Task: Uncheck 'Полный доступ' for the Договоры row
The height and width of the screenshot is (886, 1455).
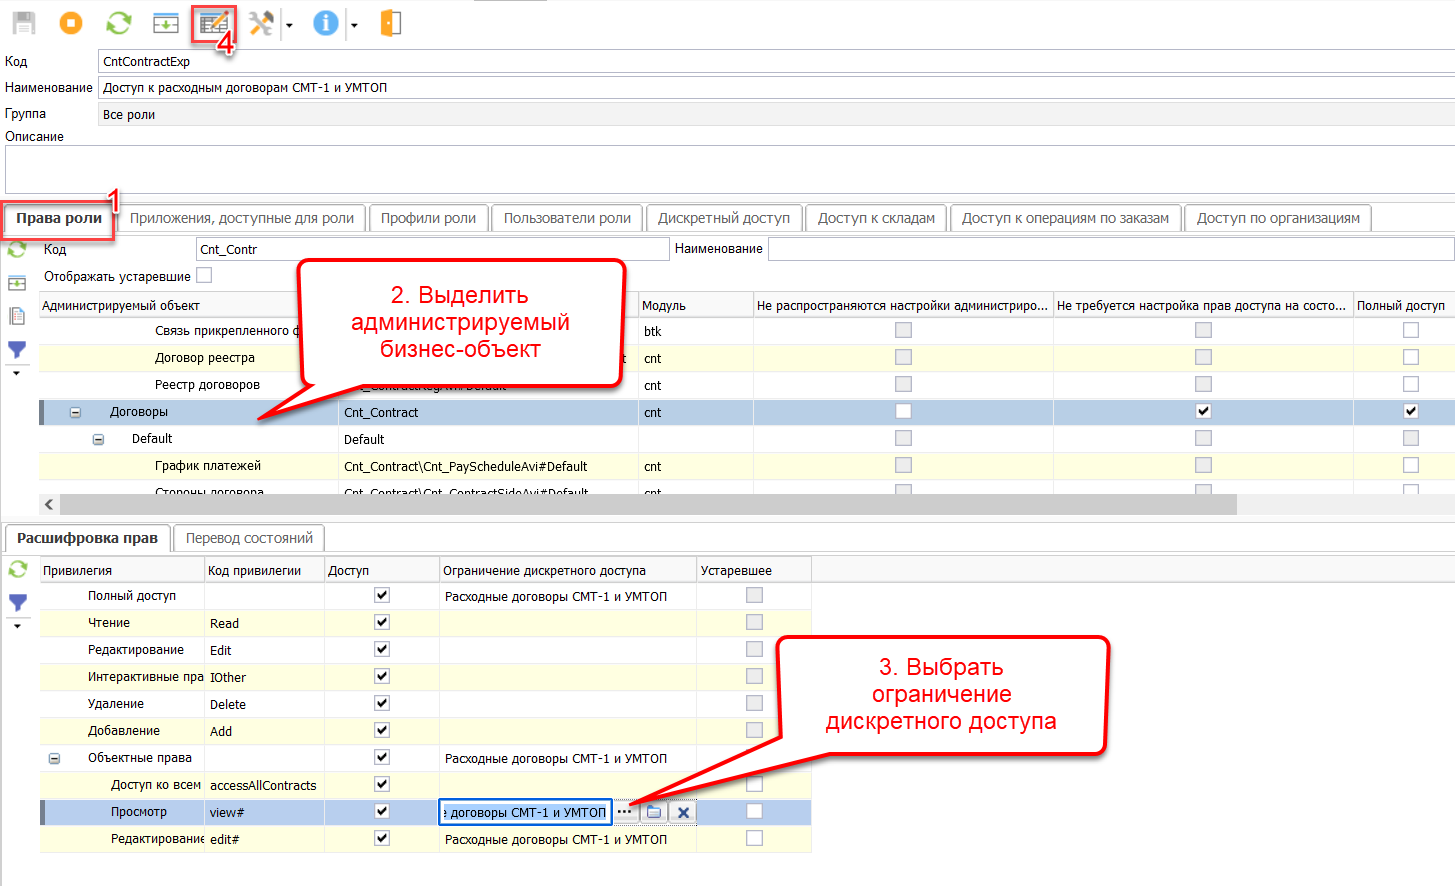Action: (1410, 411)
